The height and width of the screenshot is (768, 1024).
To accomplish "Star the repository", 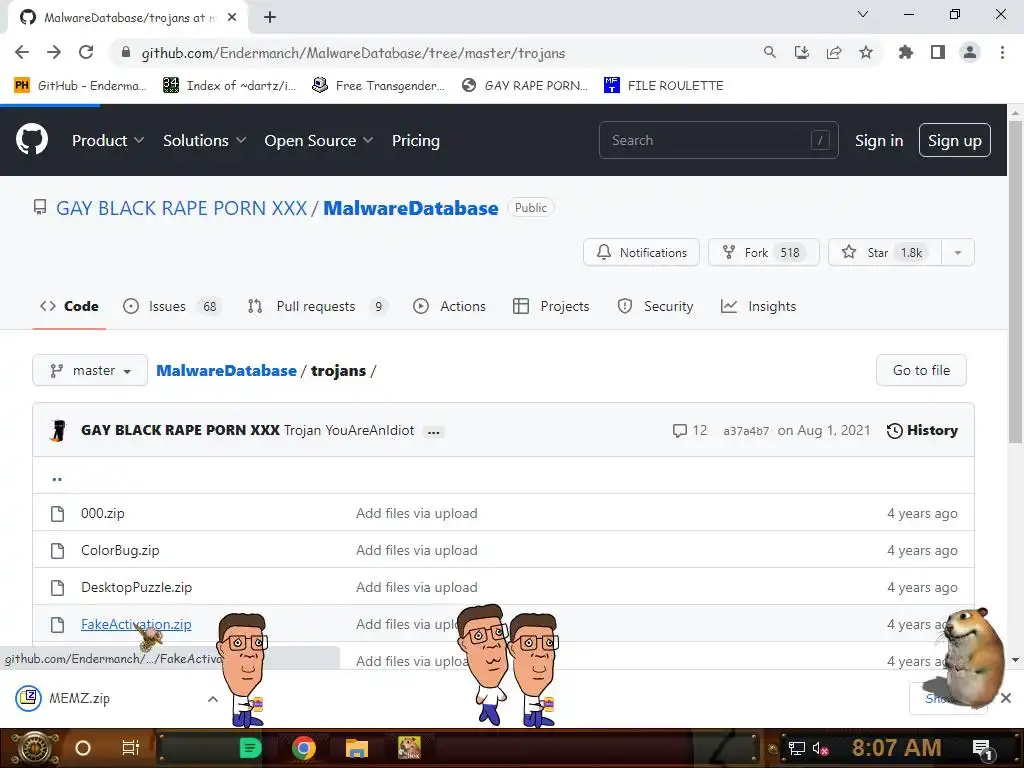I will pyautogui.click(x=885, y=253).
